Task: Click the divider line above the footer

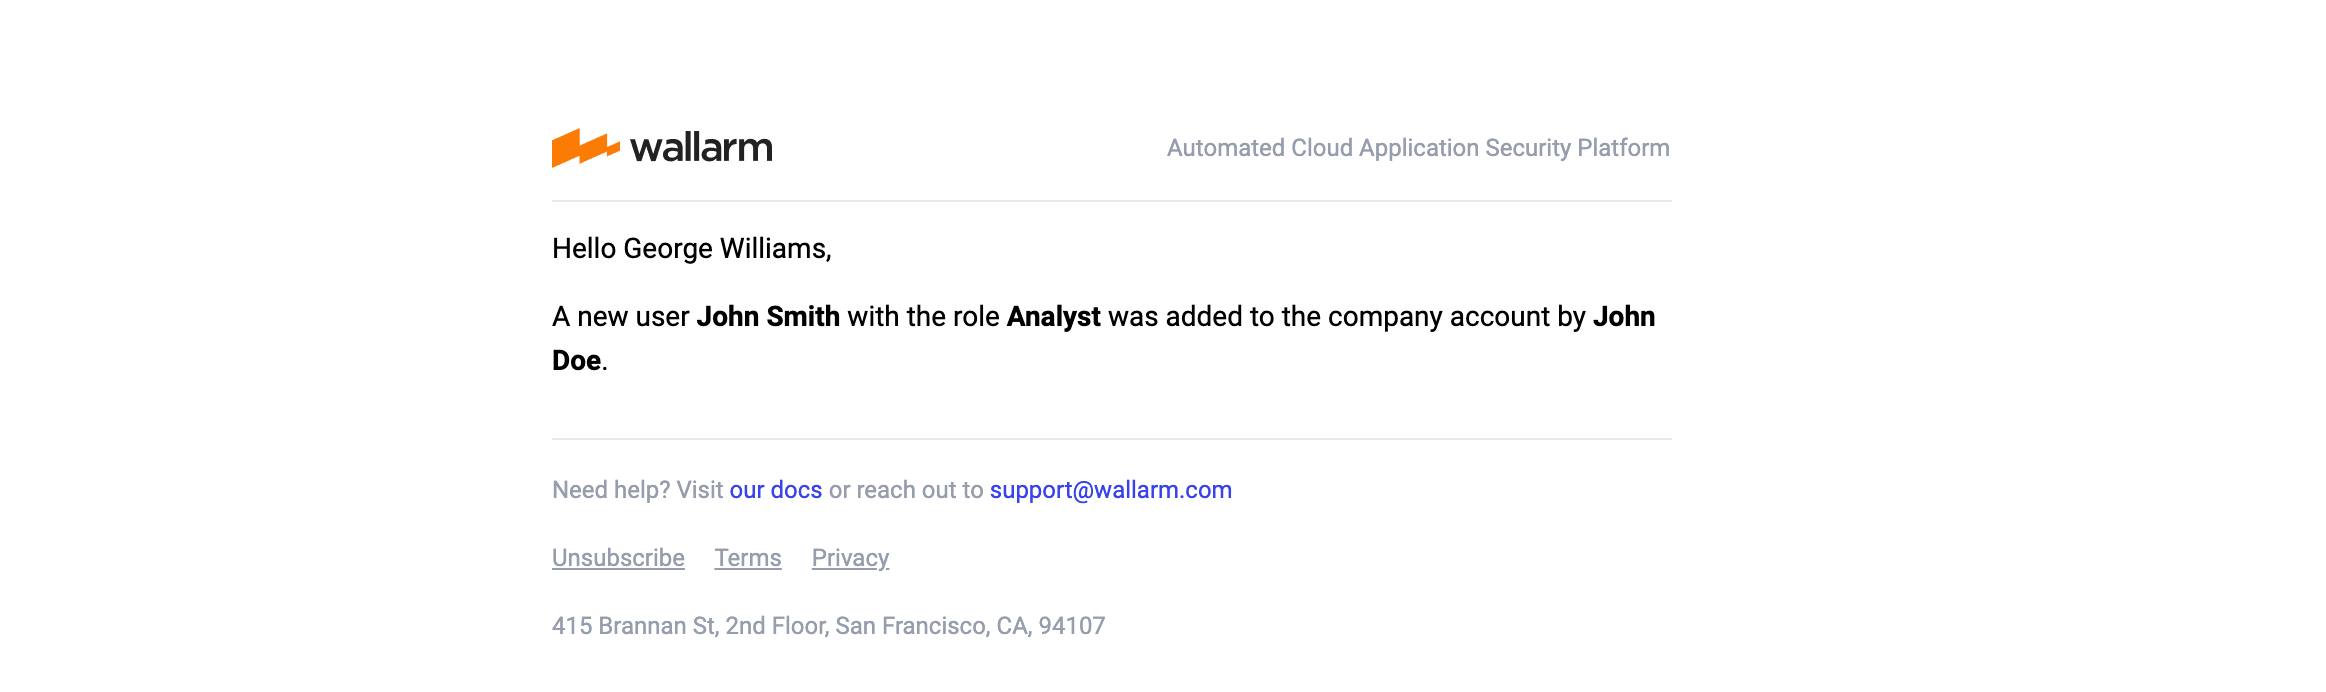Action: point(1111,439)
